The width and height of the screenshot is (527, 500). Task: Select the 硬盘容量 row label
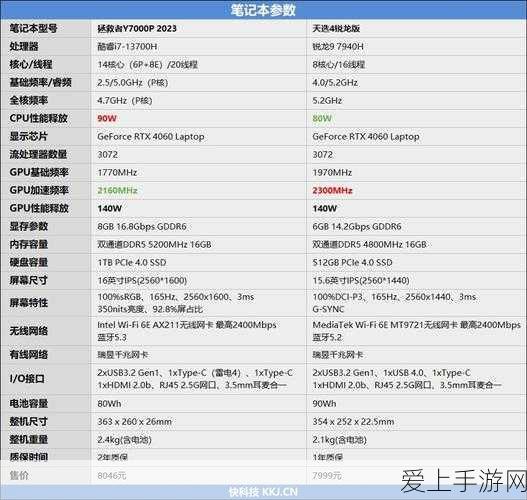(x=29, y=262)
